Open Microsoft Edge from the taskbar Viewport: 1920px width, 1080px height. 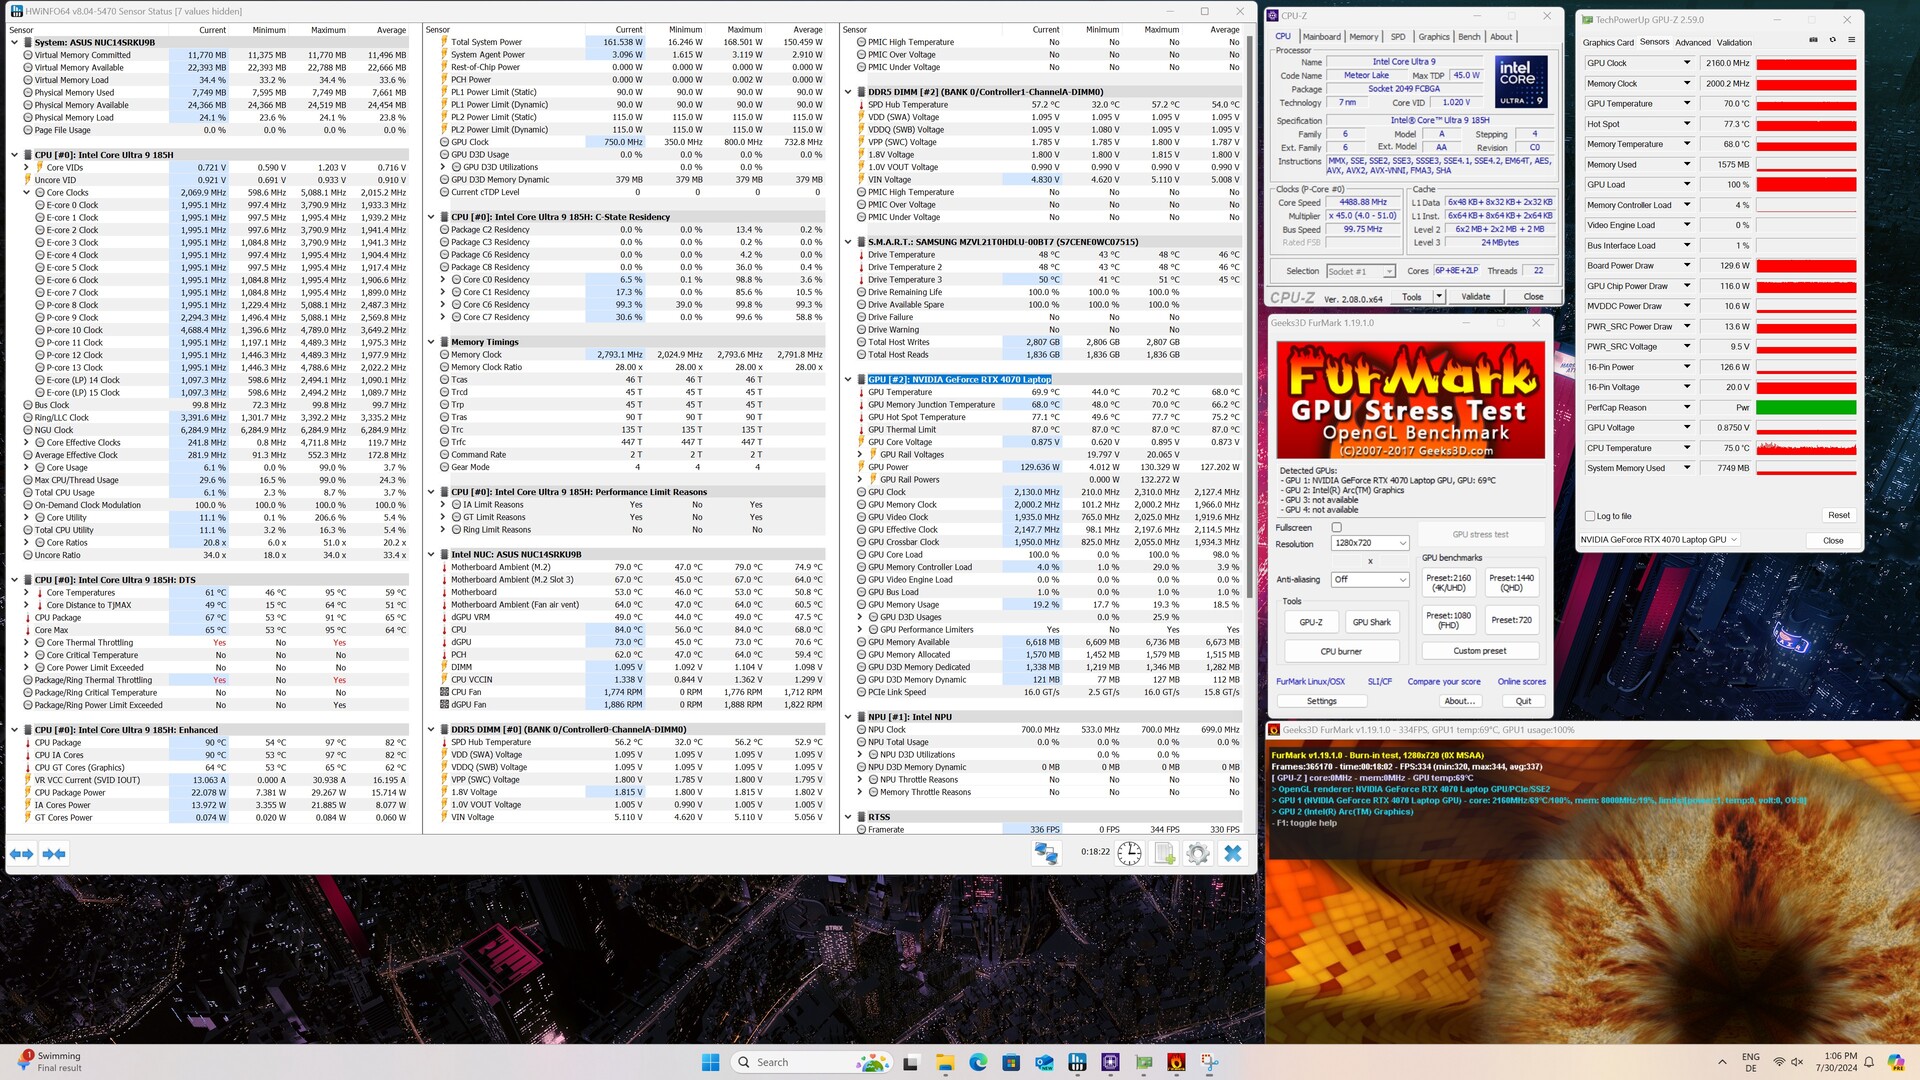[977, 1062]
